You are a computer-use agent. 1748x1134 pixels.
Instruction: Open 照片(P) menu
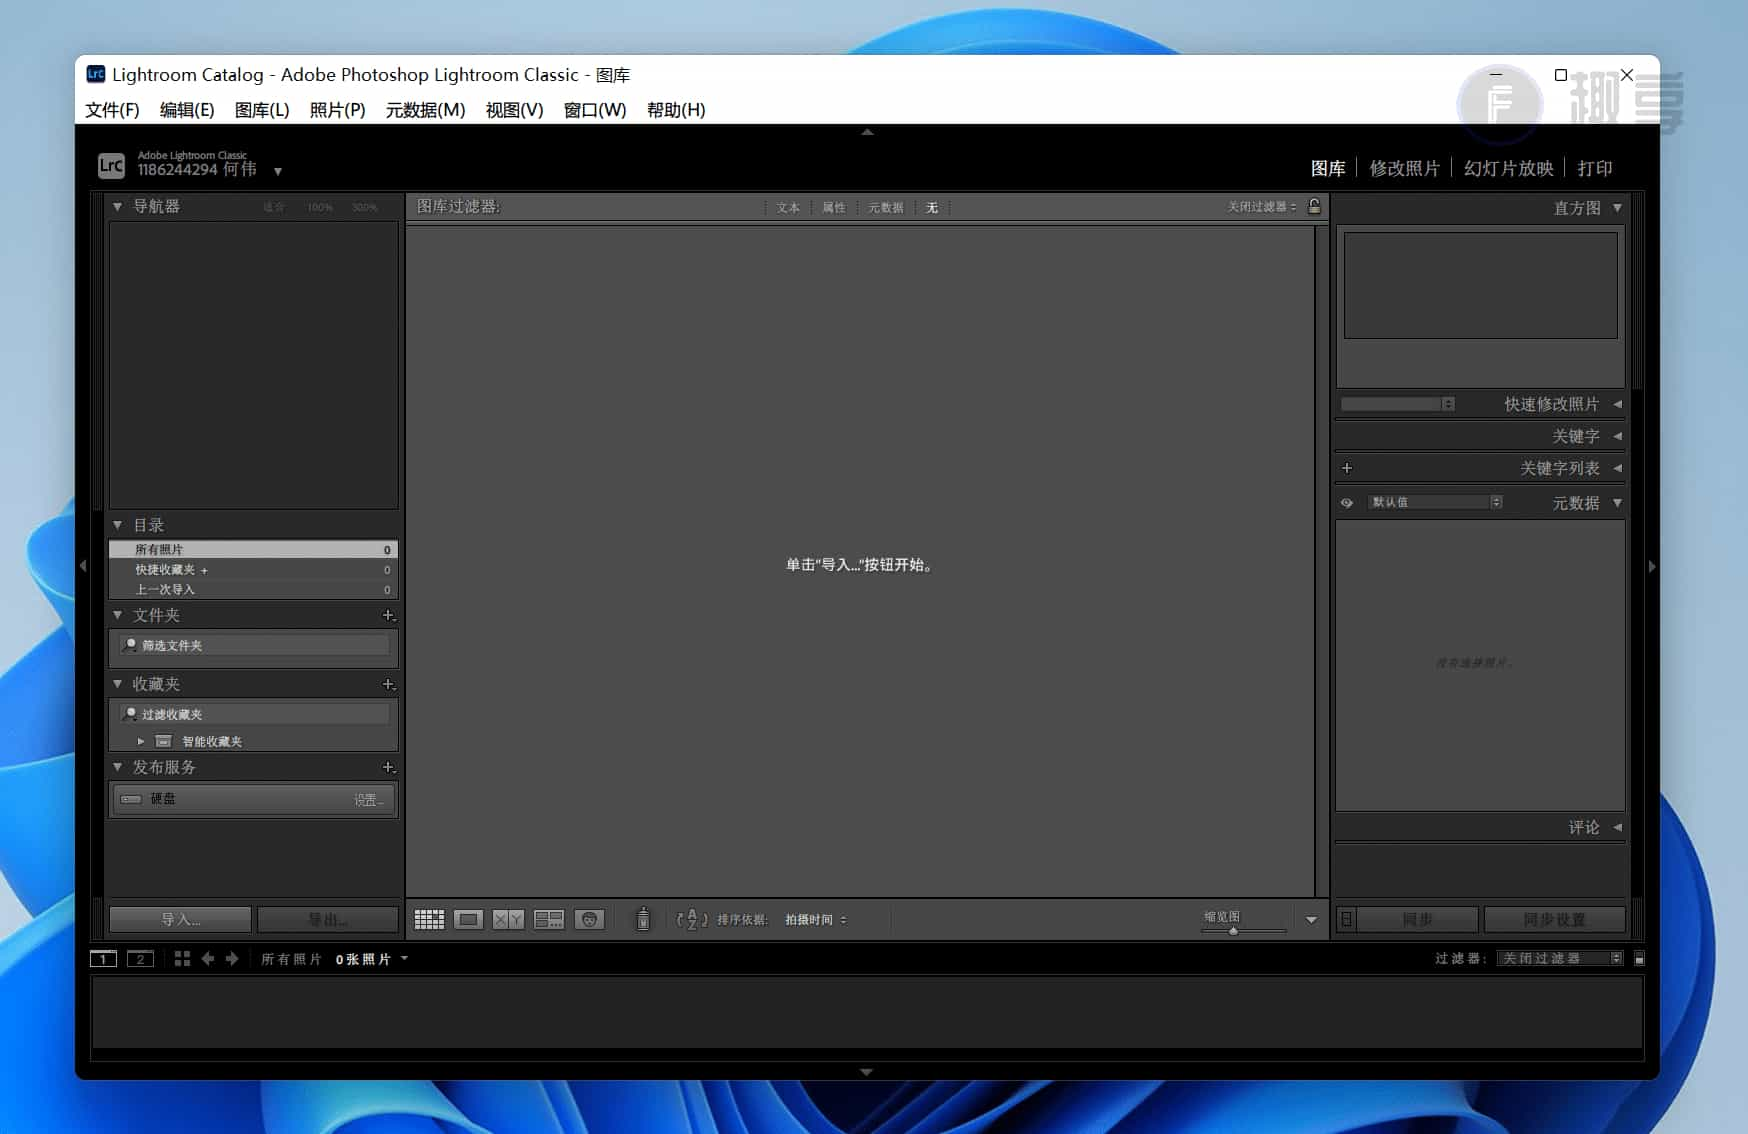(x=338, y=110)
